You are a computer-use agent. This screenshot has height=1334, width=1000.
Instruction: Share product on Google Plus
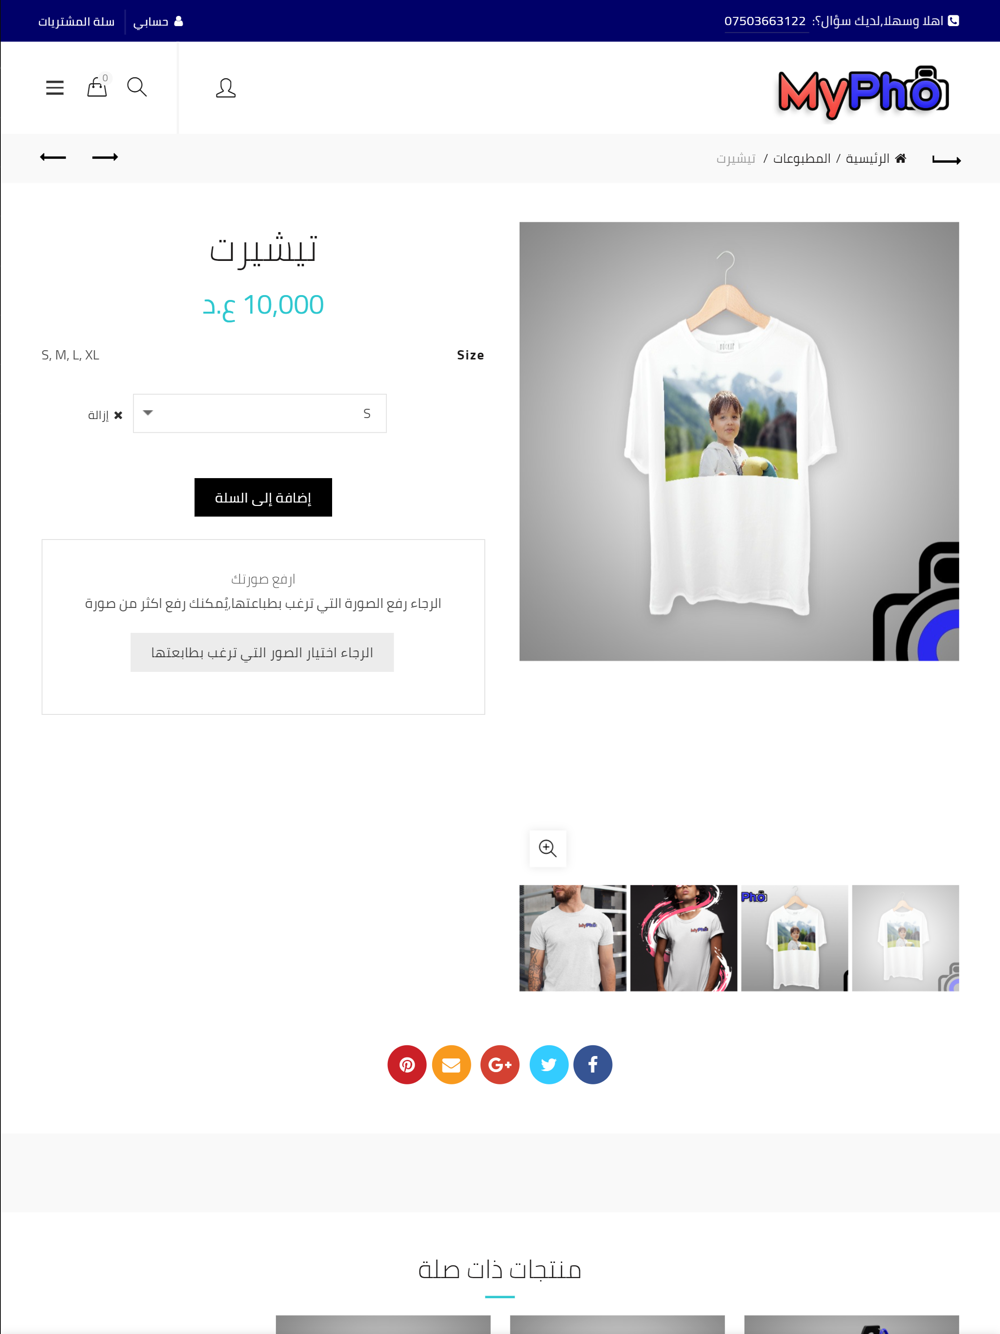(x=500, y=1064)
